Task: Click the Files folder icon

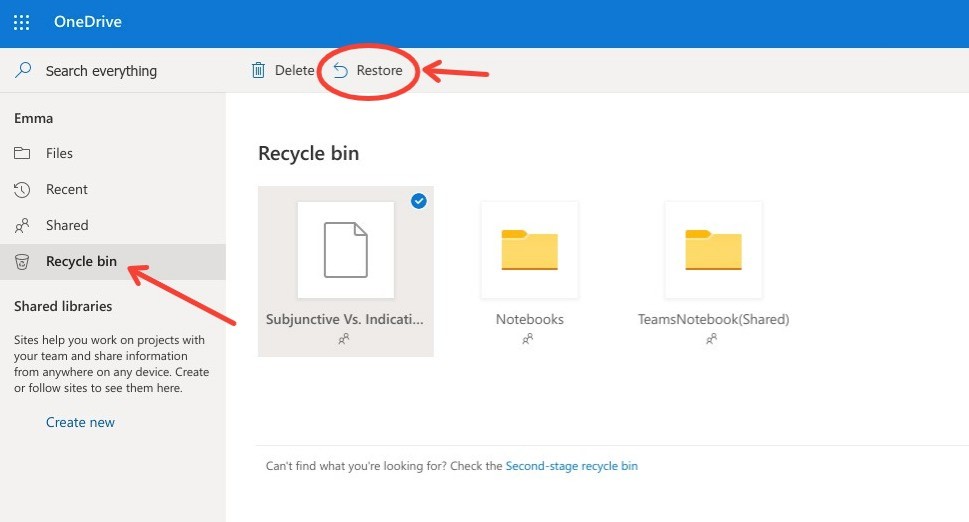Action: 22,153
